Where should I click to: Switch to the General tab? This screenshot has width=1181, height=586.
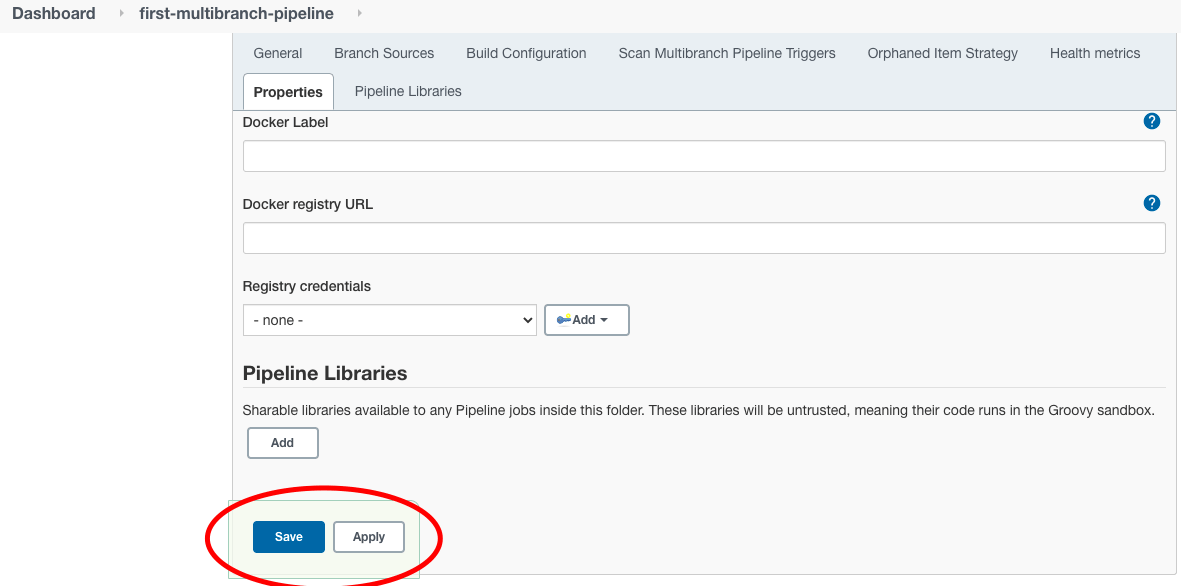278,53
